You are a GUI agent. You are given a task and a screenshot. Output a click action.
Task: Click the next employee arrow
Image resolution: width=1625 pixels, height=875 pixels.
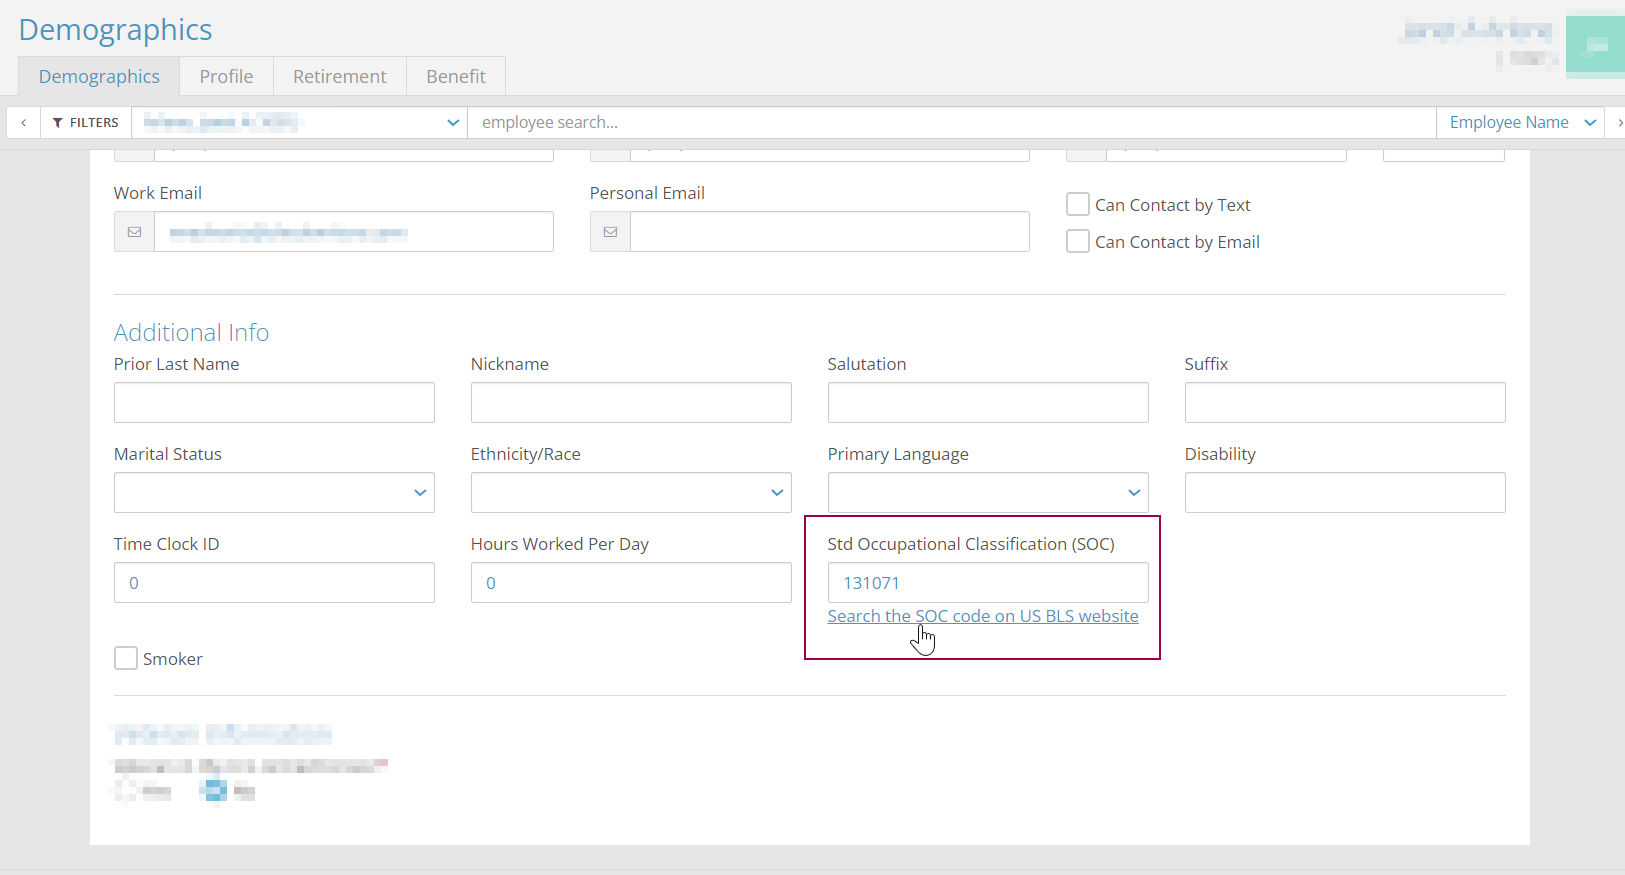(x=1618, y=123)
